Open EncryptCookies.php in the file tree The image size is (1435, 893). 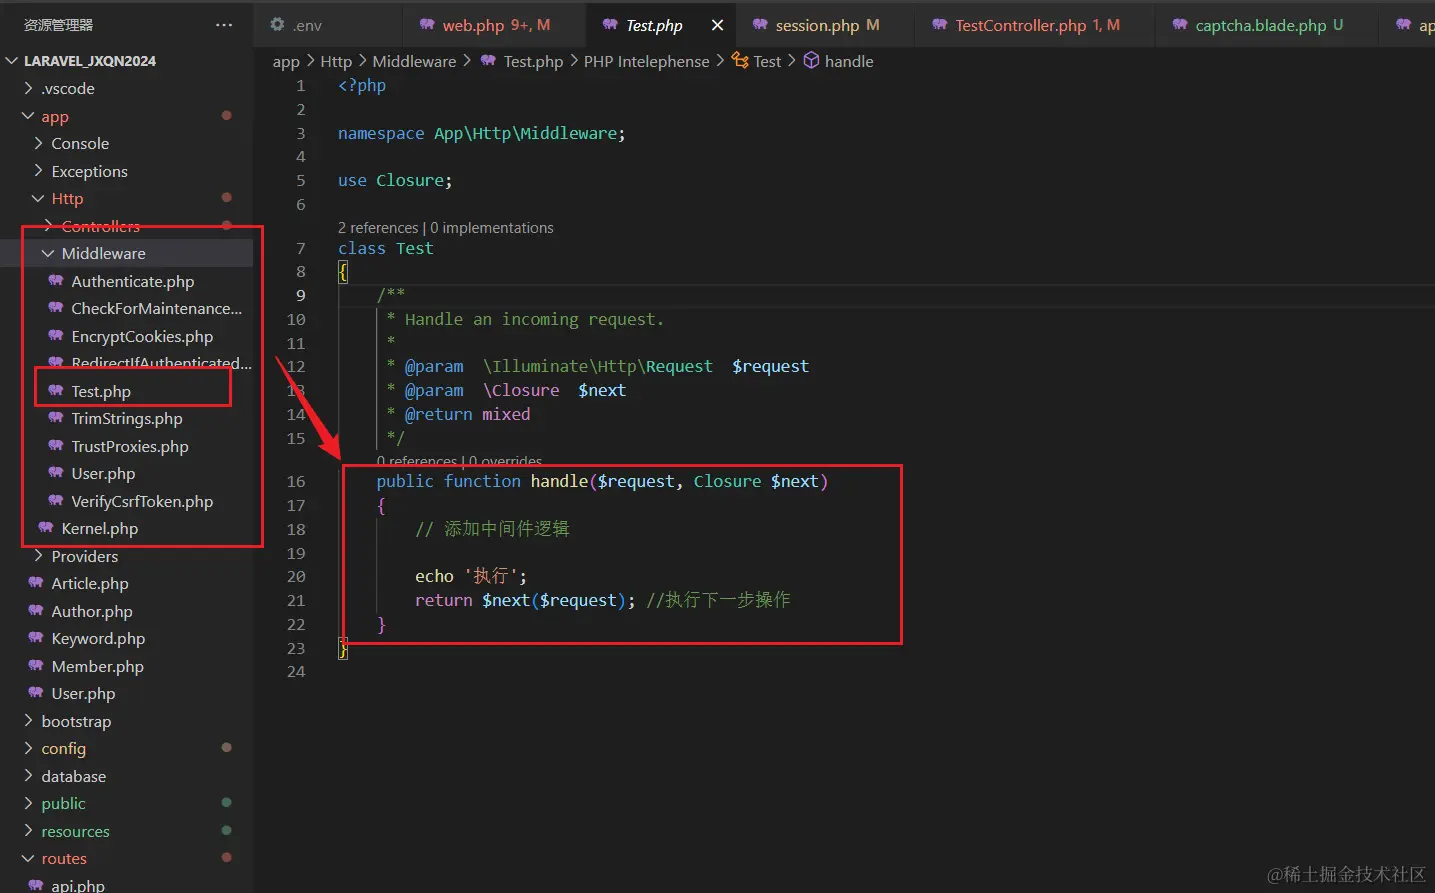(x=142, y=336)
